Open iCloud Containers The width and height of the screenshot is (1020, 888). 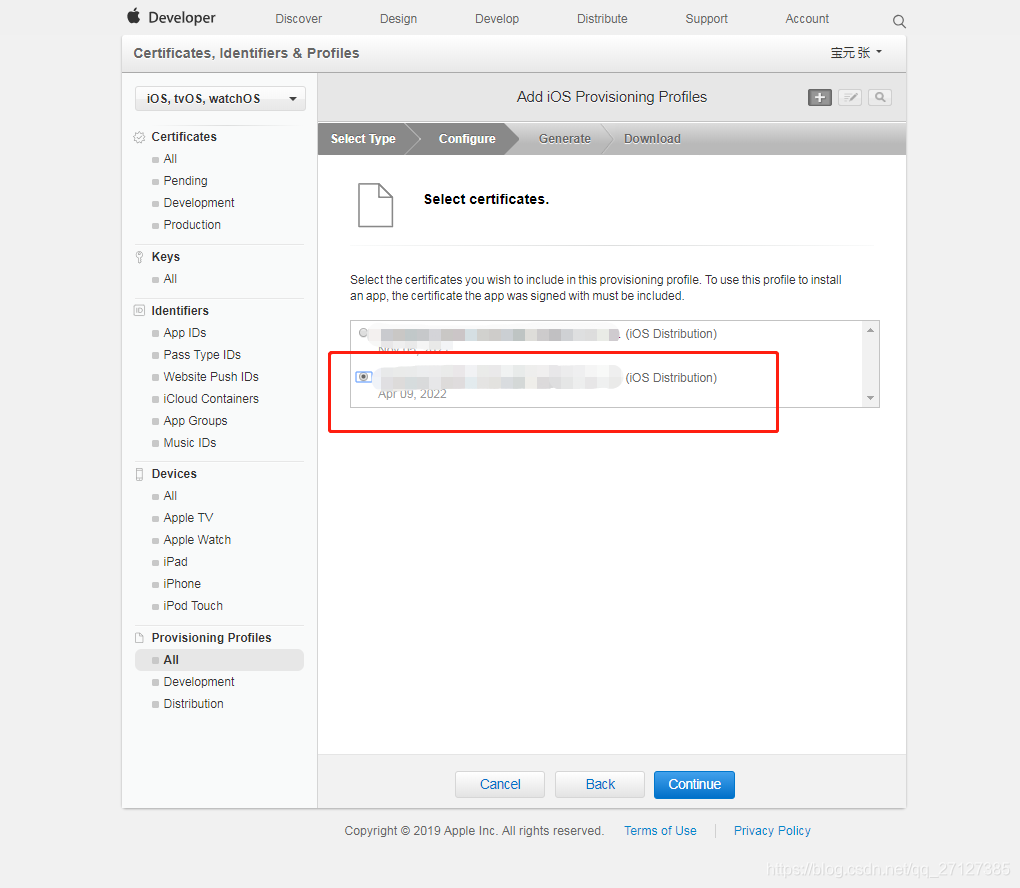point(211,399)
